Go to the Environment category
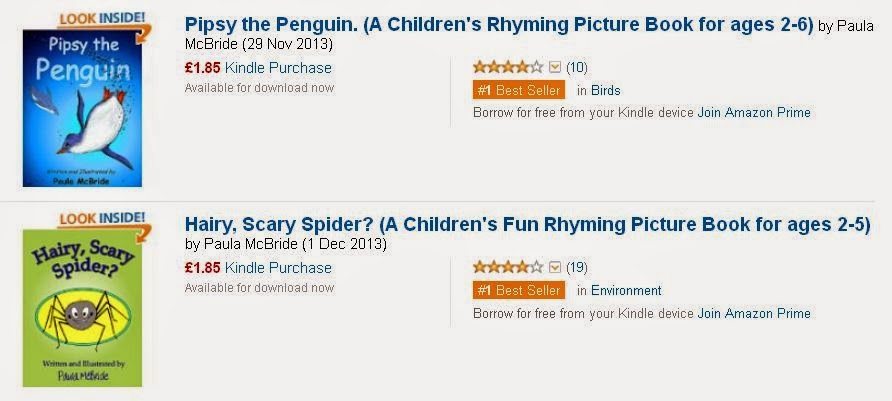 tap(626, 290)
